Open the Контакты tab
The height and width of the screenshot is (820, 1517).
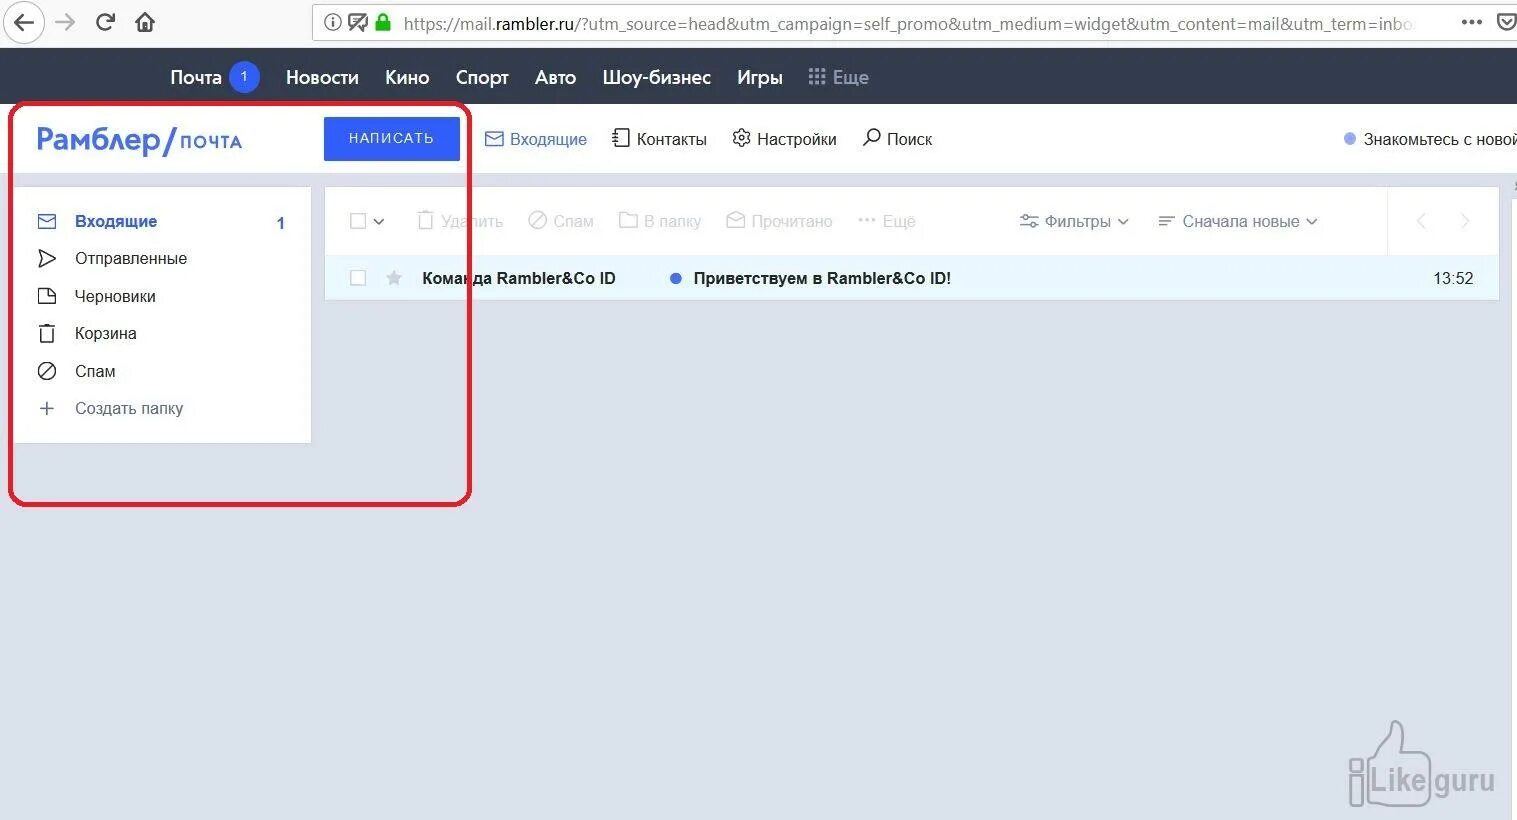coord(660,139)
